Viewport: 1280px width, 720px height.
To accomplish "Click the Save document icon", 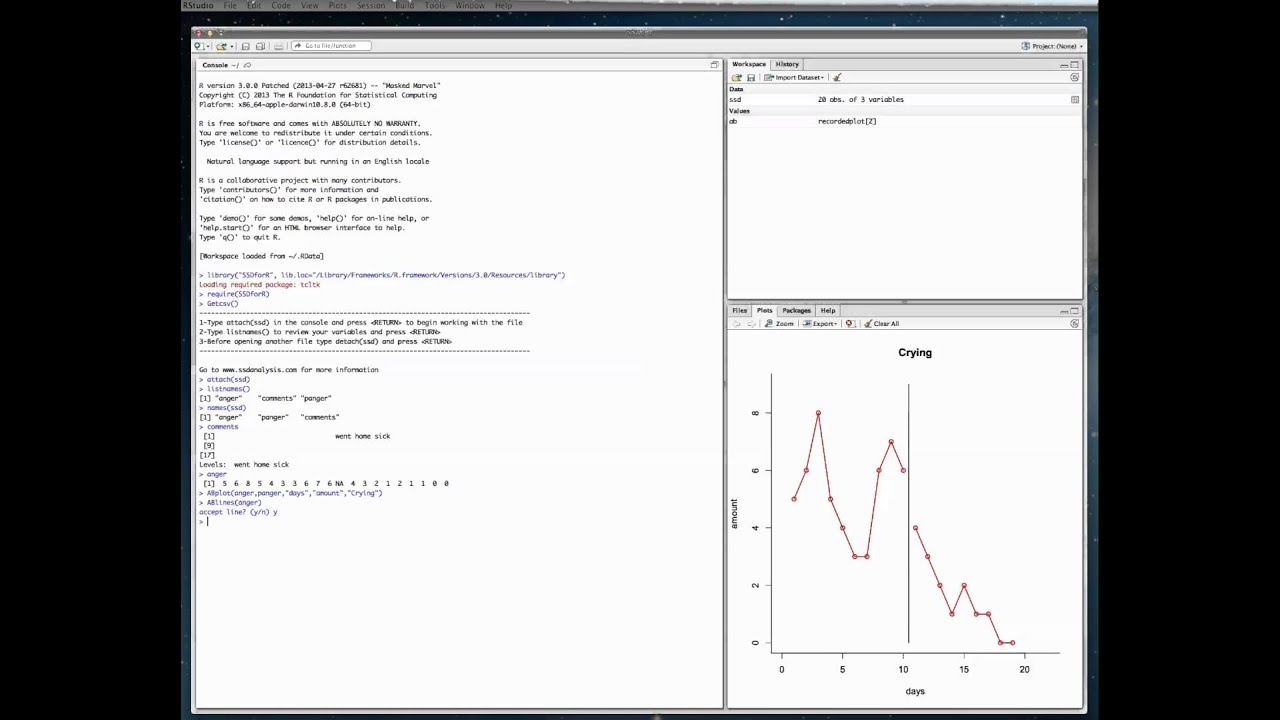I will (245, 46).
